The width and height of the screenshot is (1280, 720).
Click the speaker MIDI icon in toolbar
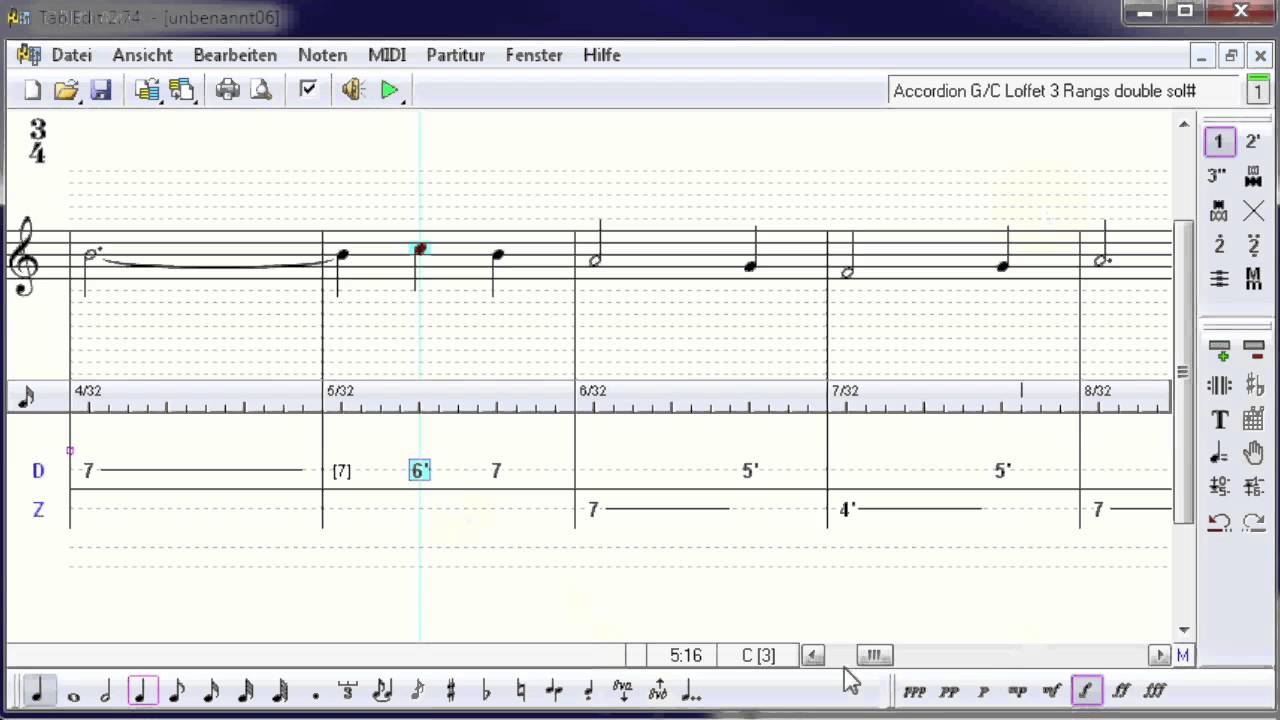353,91
